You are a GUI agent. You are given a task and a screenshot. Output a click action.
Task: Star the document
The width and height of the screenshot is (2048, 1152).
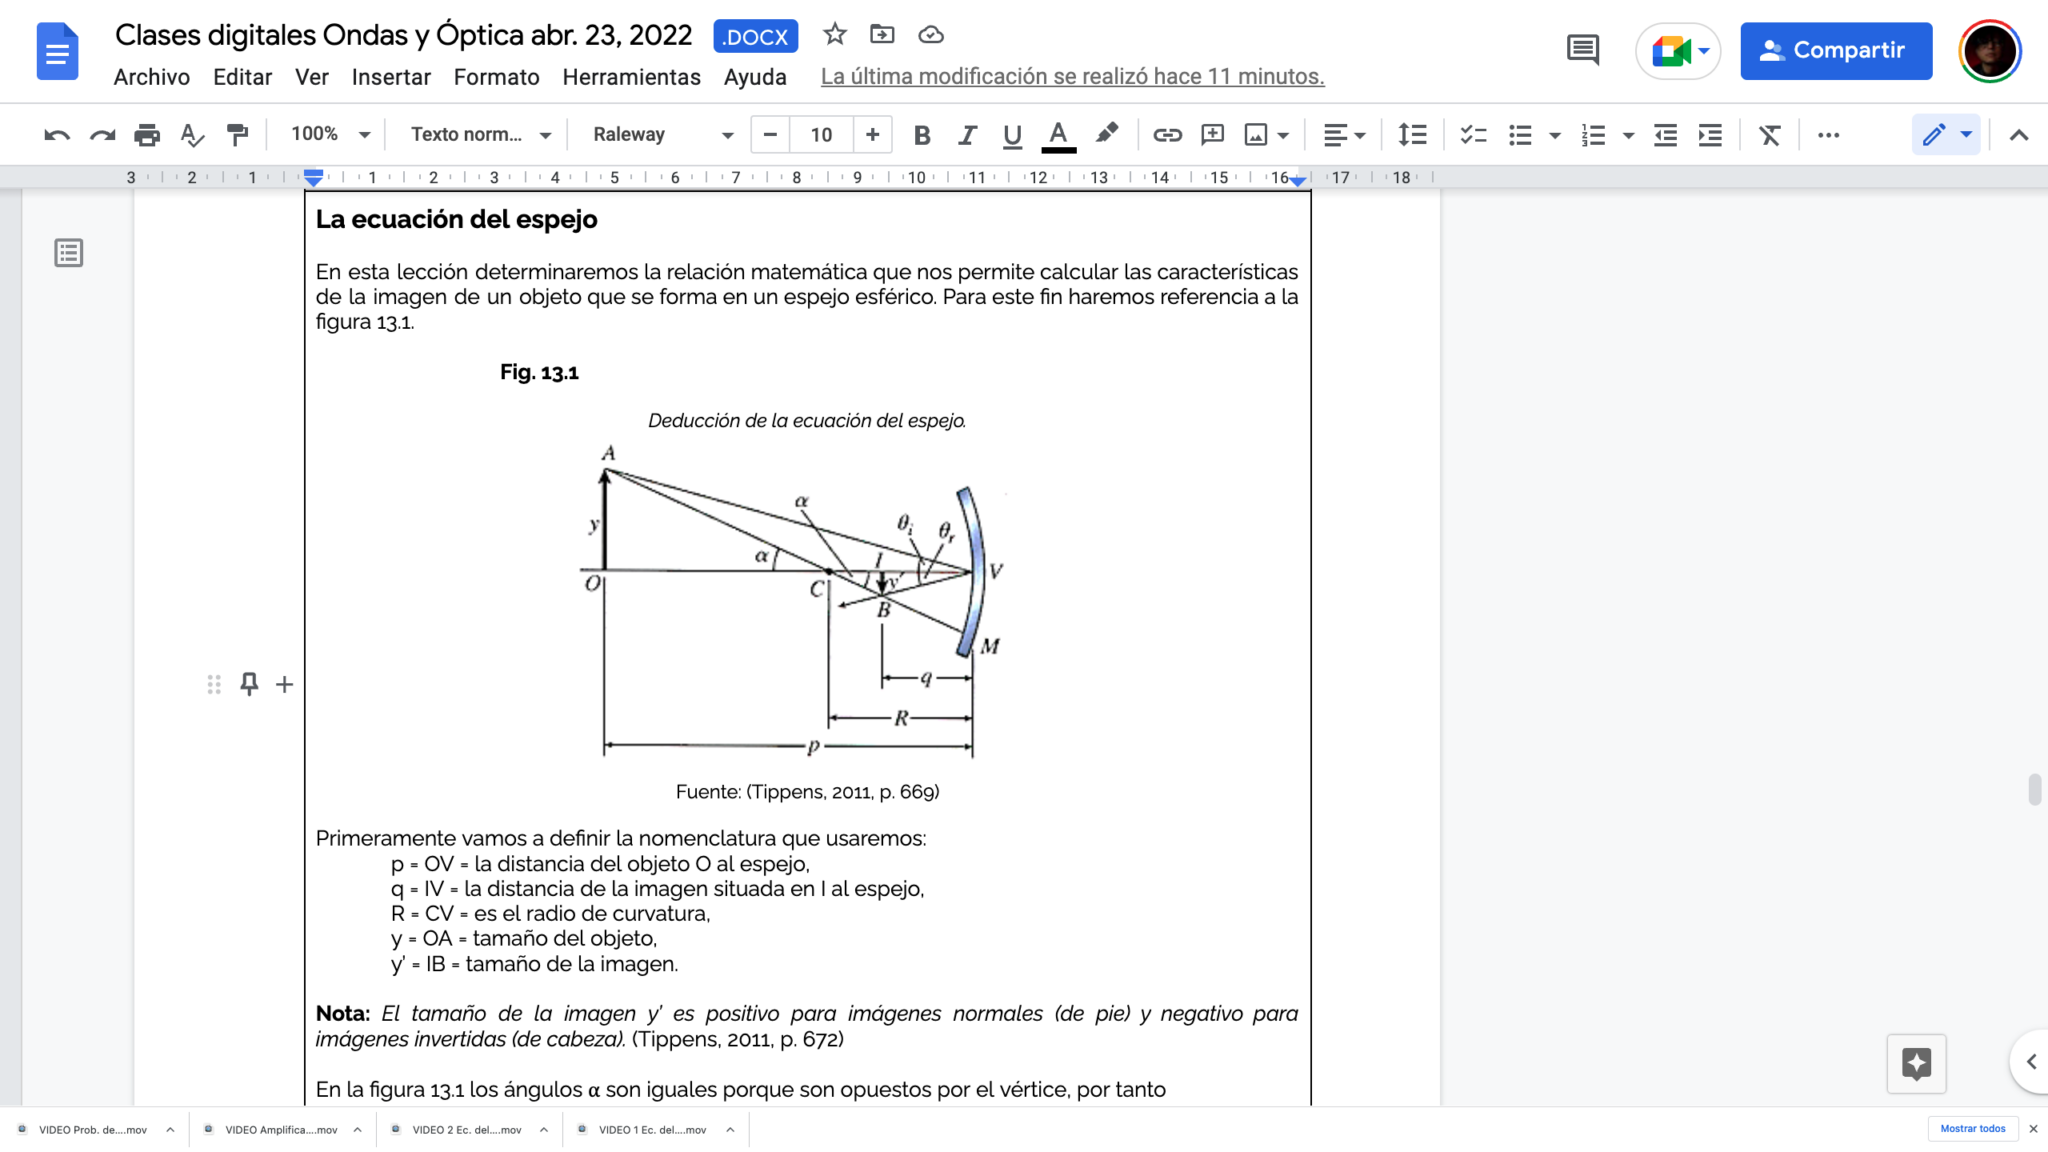pos(834,35)
